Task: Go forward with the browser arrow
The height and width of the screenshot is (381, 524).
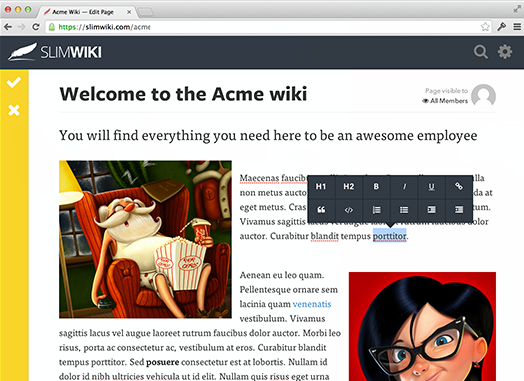Action: click(22, 27)
